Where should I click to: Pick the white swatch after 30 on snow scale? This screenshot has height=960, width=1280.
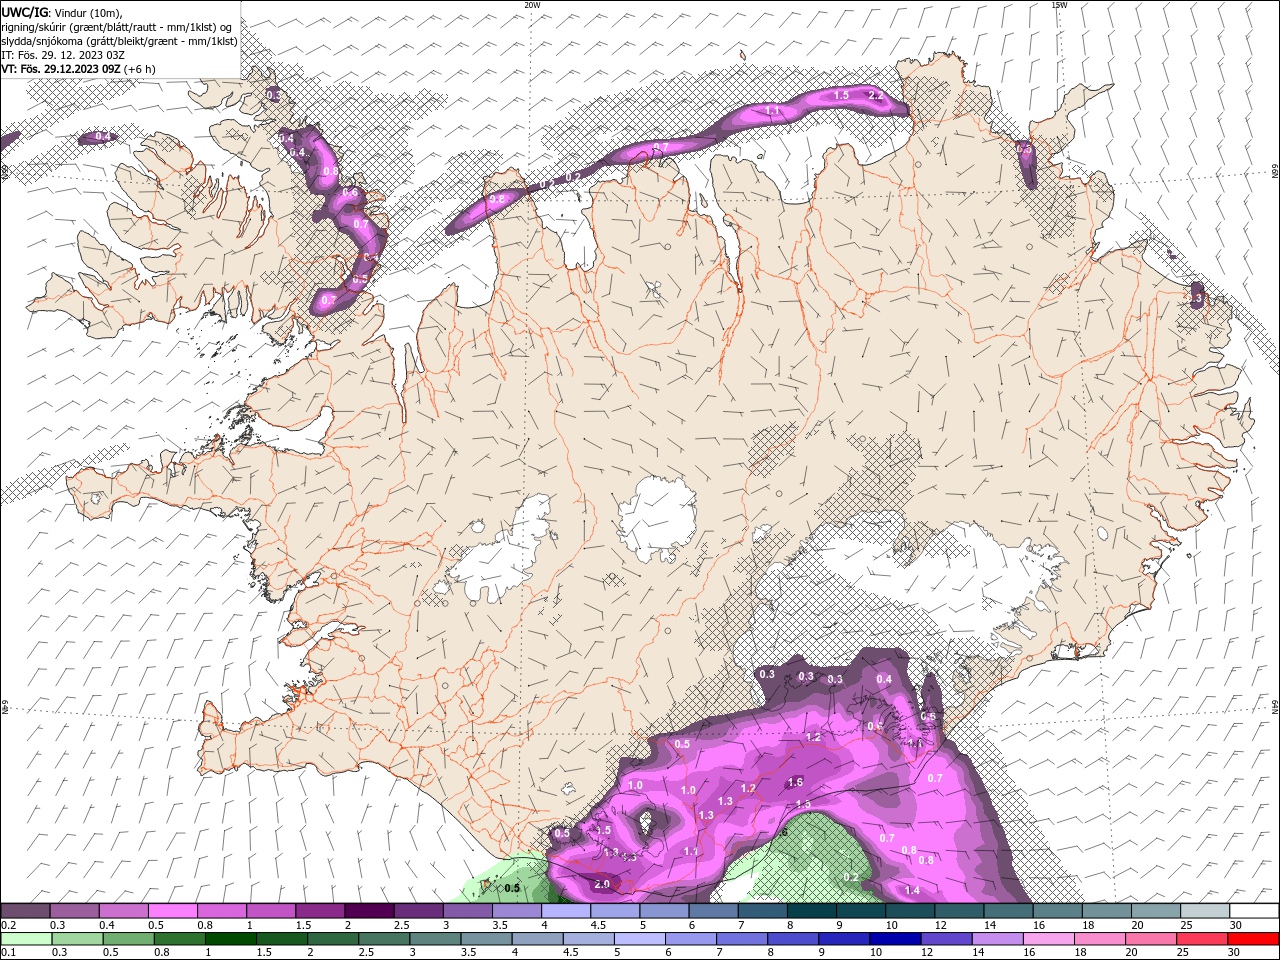pos(1254,911)
